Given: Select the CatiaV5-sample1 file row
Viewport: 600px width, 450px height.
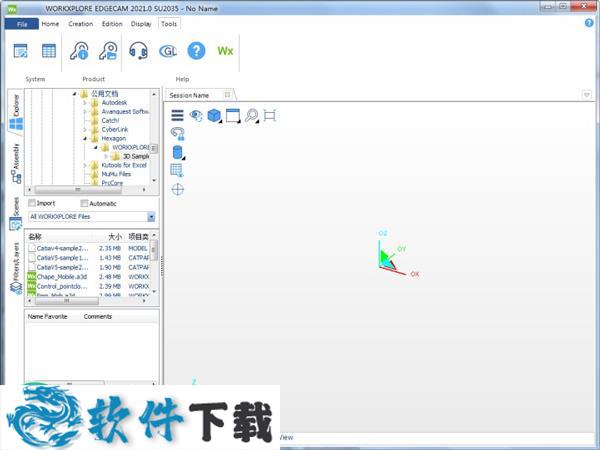Looking at the screenshot, I should (x=89, y=258).
